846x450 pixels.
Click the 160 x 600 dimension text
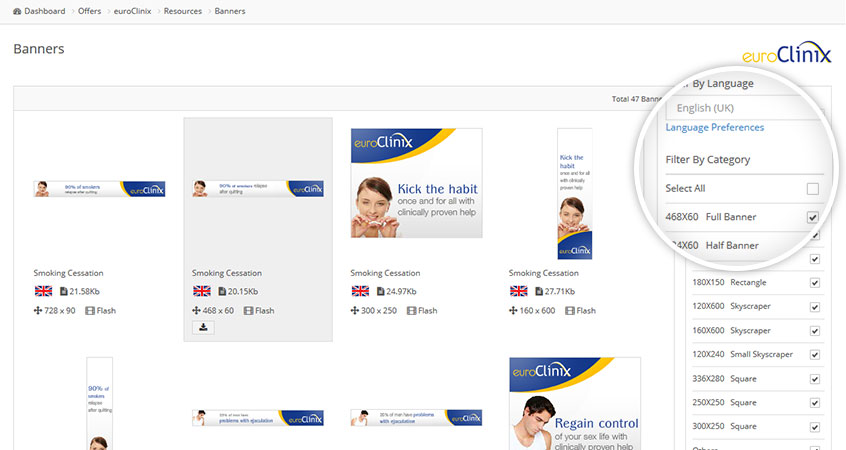tap(537, 311)
